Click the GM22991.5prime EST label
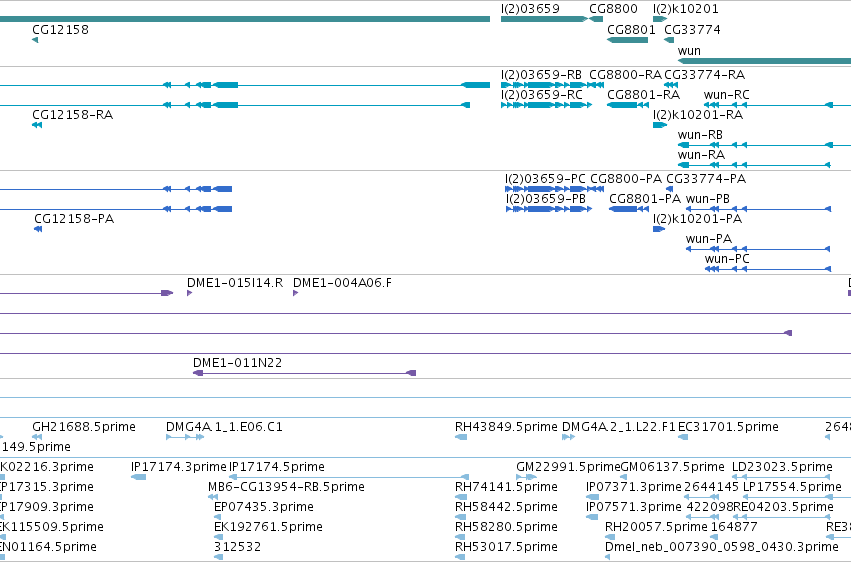 click(x=568, y=467)
